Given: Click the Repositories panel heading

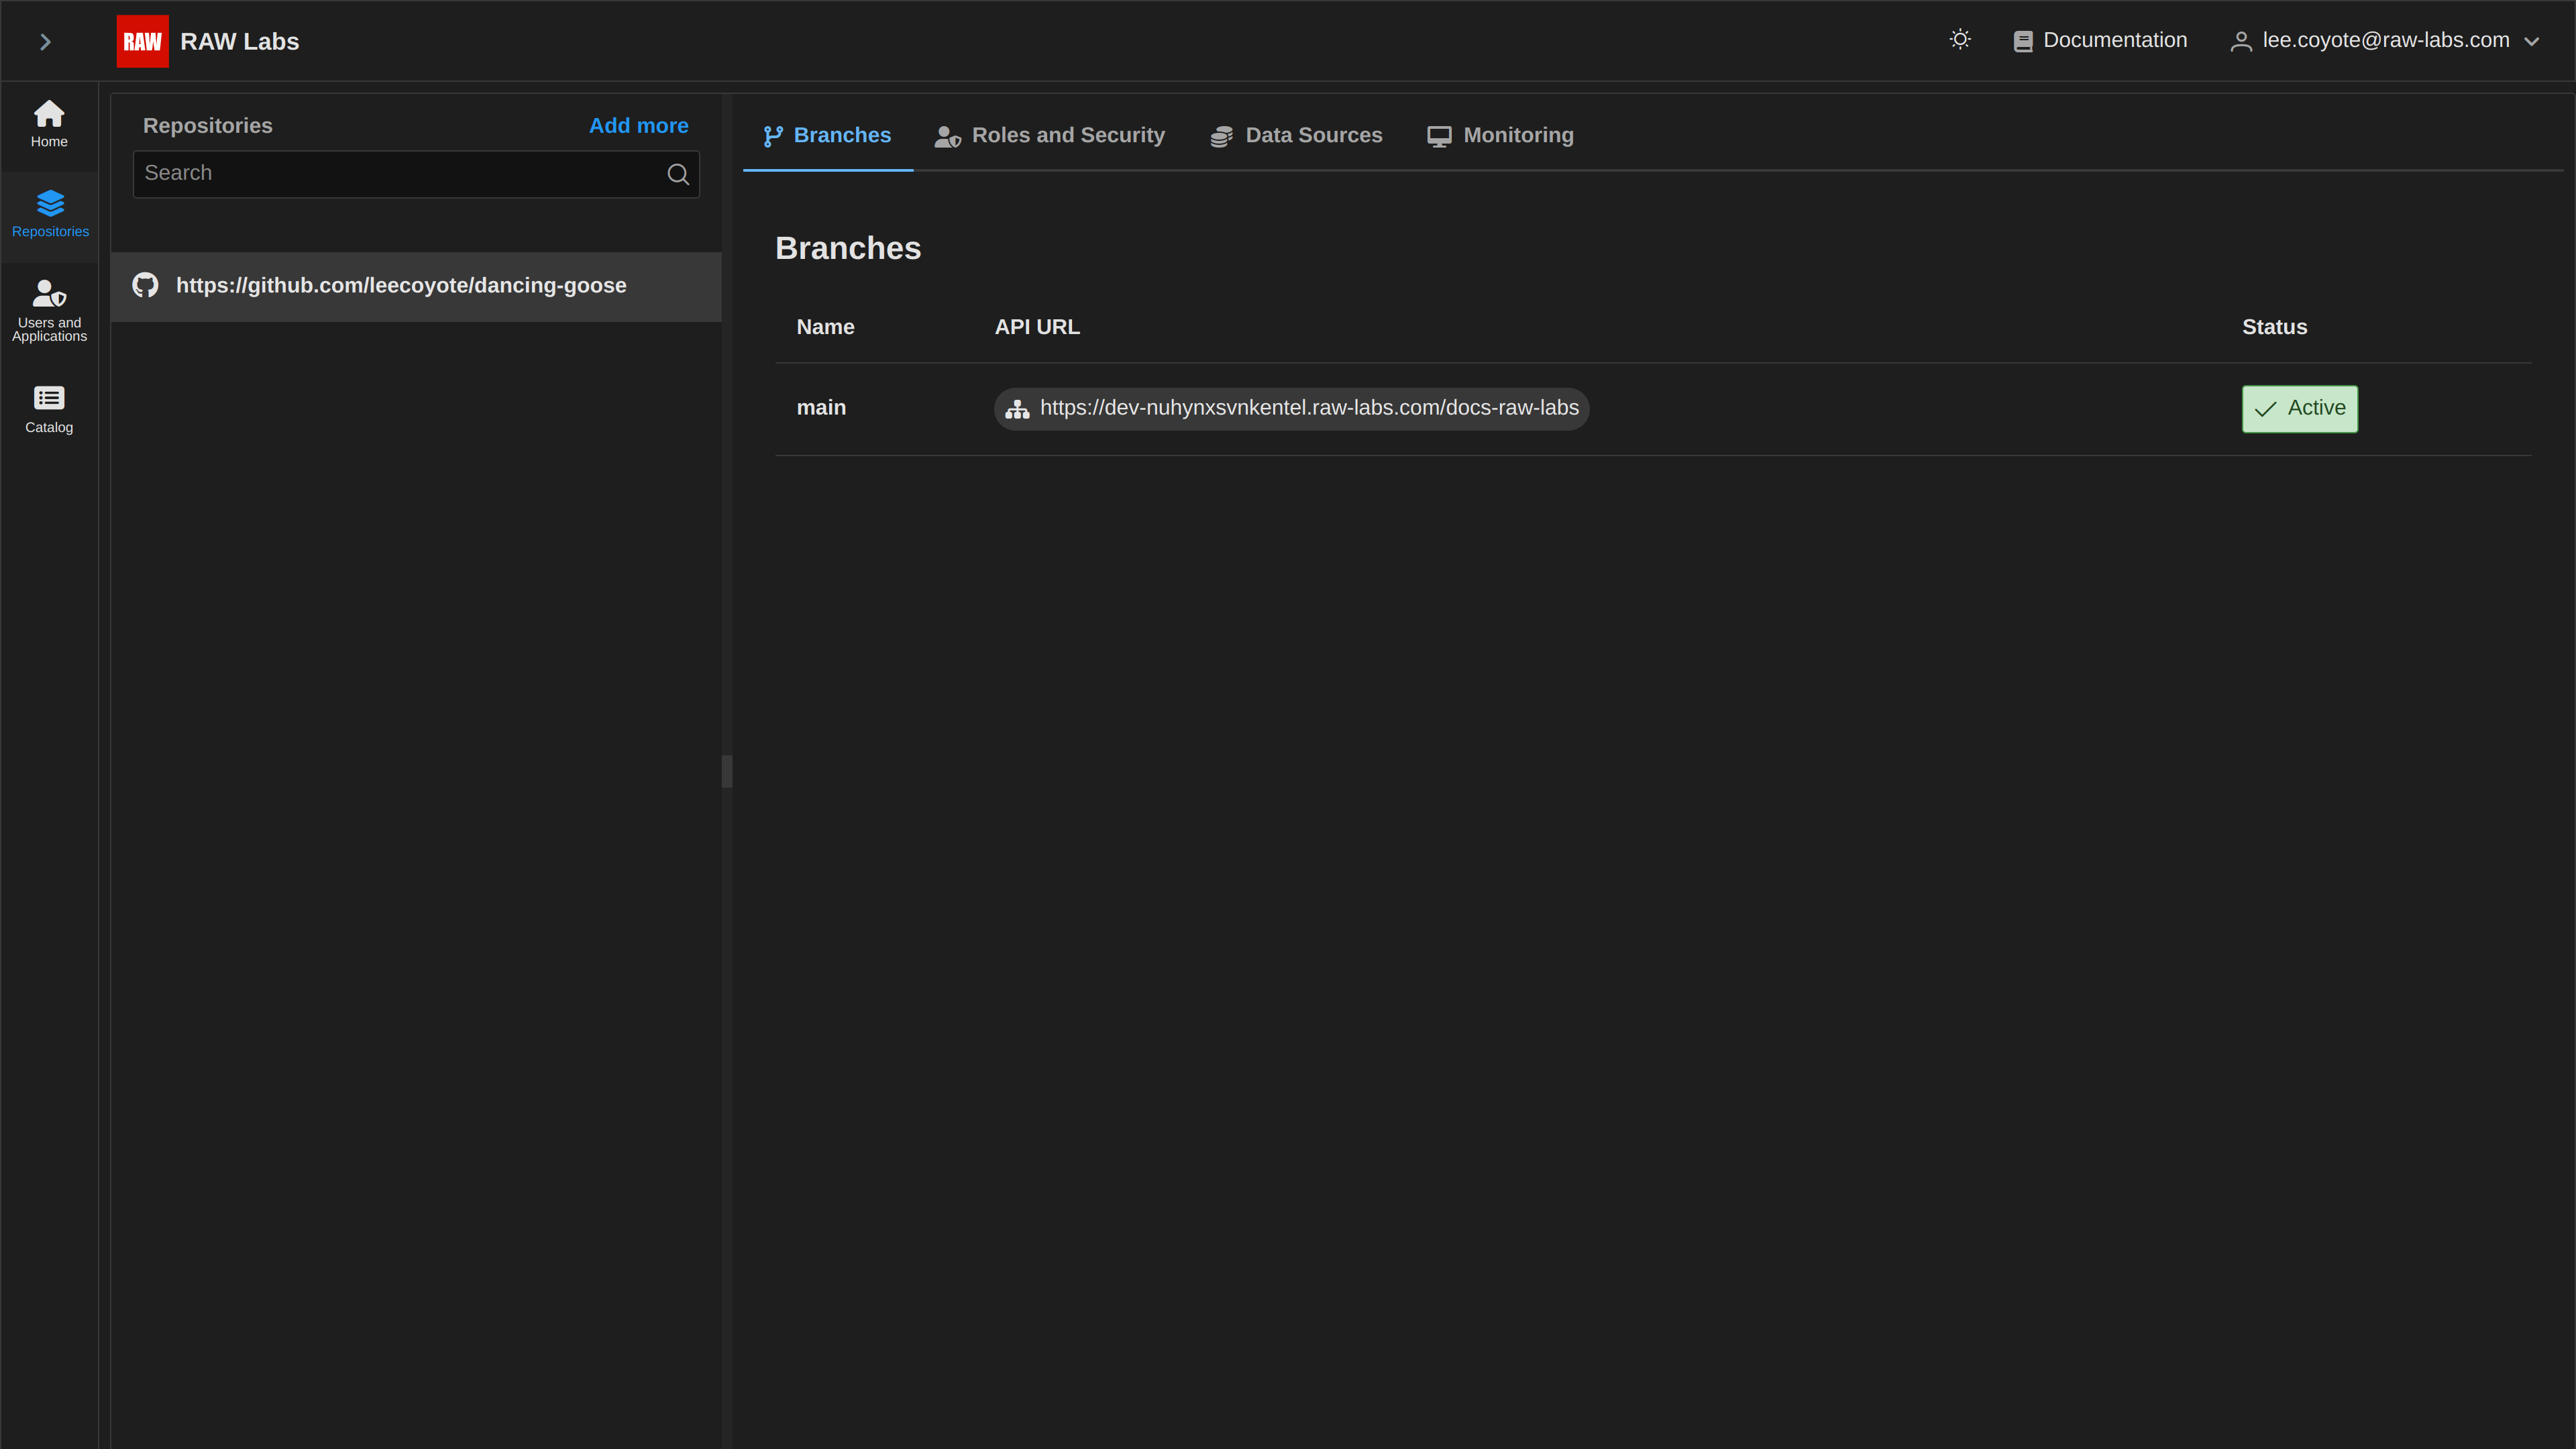Looking at the screenshot, I should tap(207, 126).
